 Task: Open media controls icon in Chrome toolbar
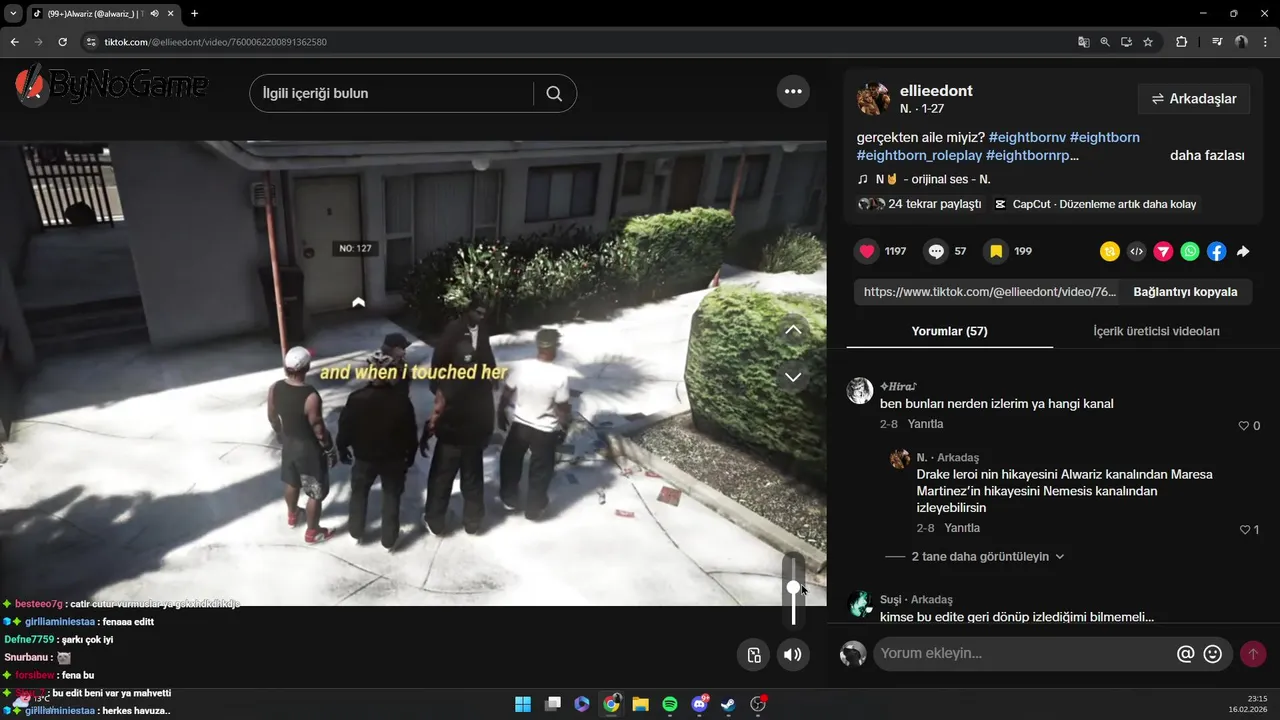click(x=1217, y=42)
